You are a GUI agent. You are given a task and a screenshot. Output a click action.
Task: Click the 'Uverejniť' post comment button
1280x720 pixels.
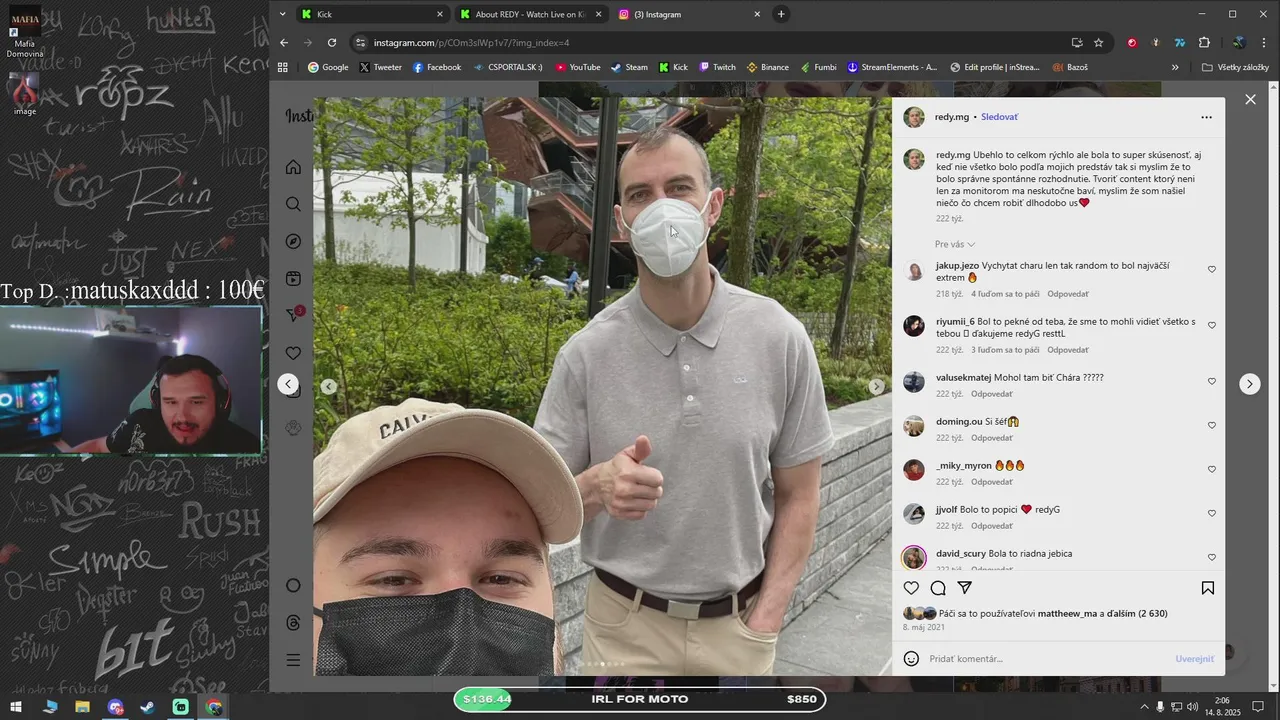(x=1194, y=658)
